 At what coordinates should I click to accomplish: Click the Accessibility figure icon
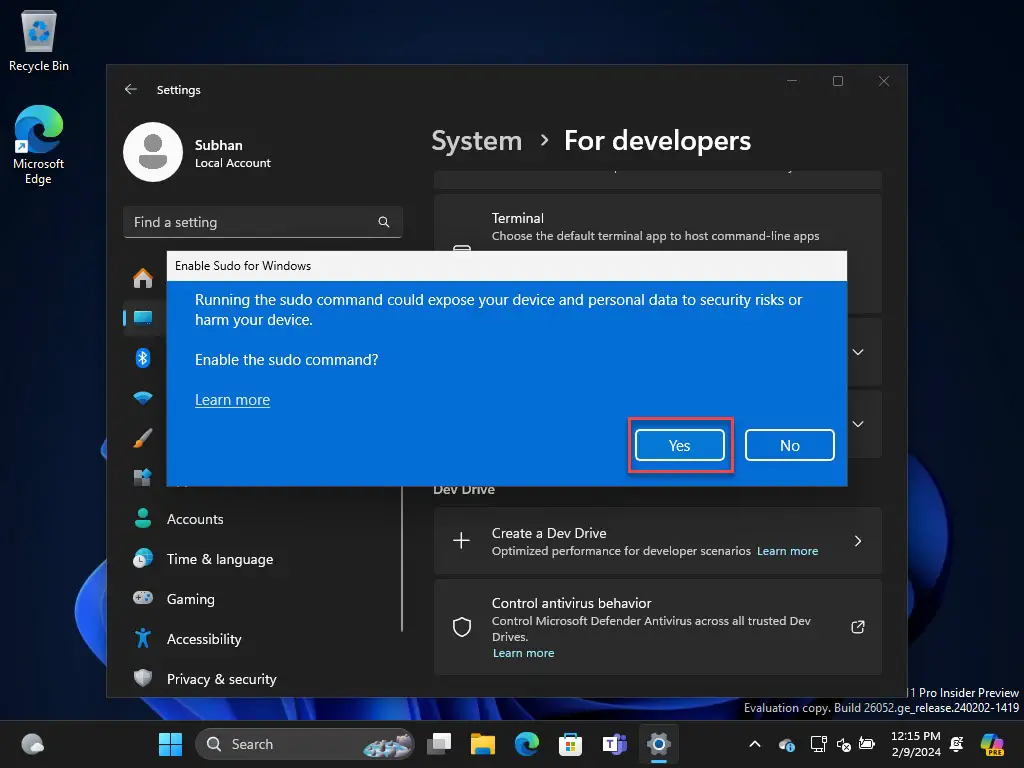tap(142, 638)
